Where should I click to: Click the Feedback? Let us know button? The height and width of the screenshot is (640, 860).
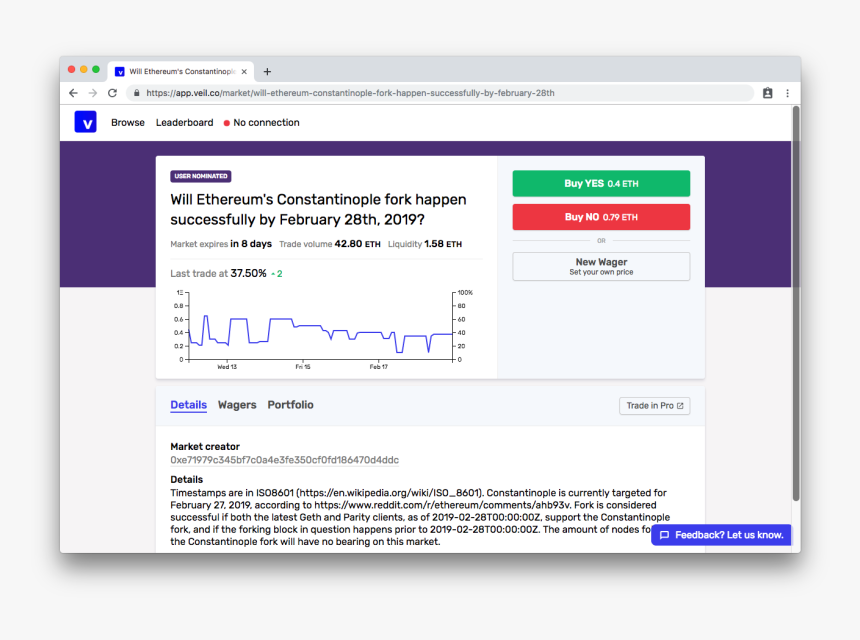721,535
